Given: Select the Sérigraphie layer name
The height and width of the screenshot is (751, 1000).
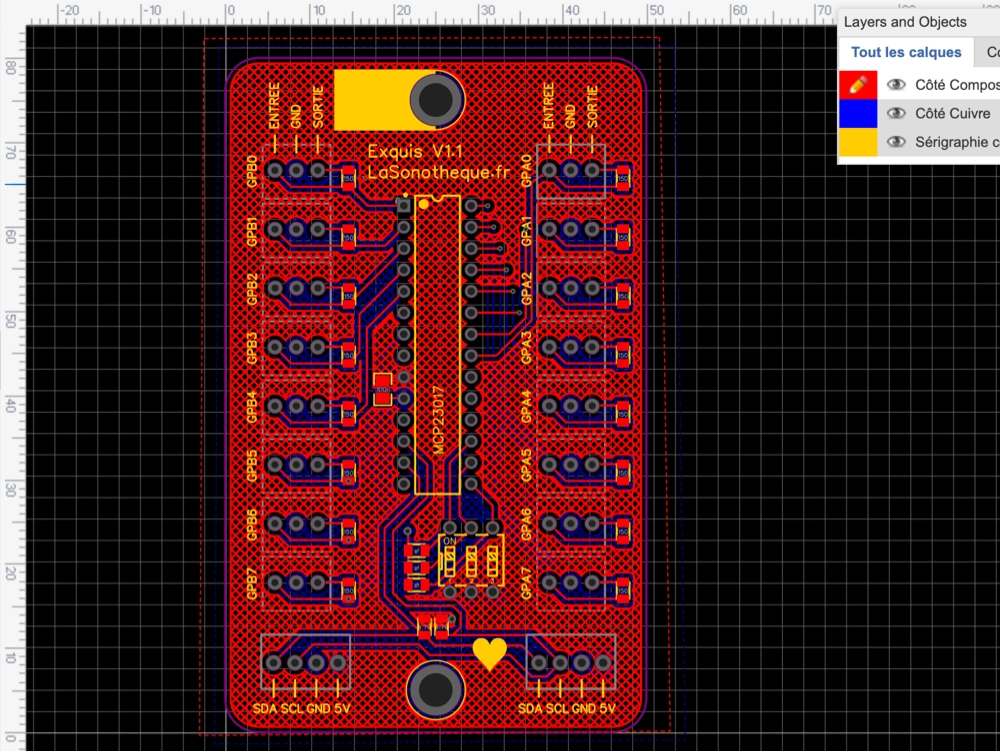Looking at the screenshot, I should point(957,142).
